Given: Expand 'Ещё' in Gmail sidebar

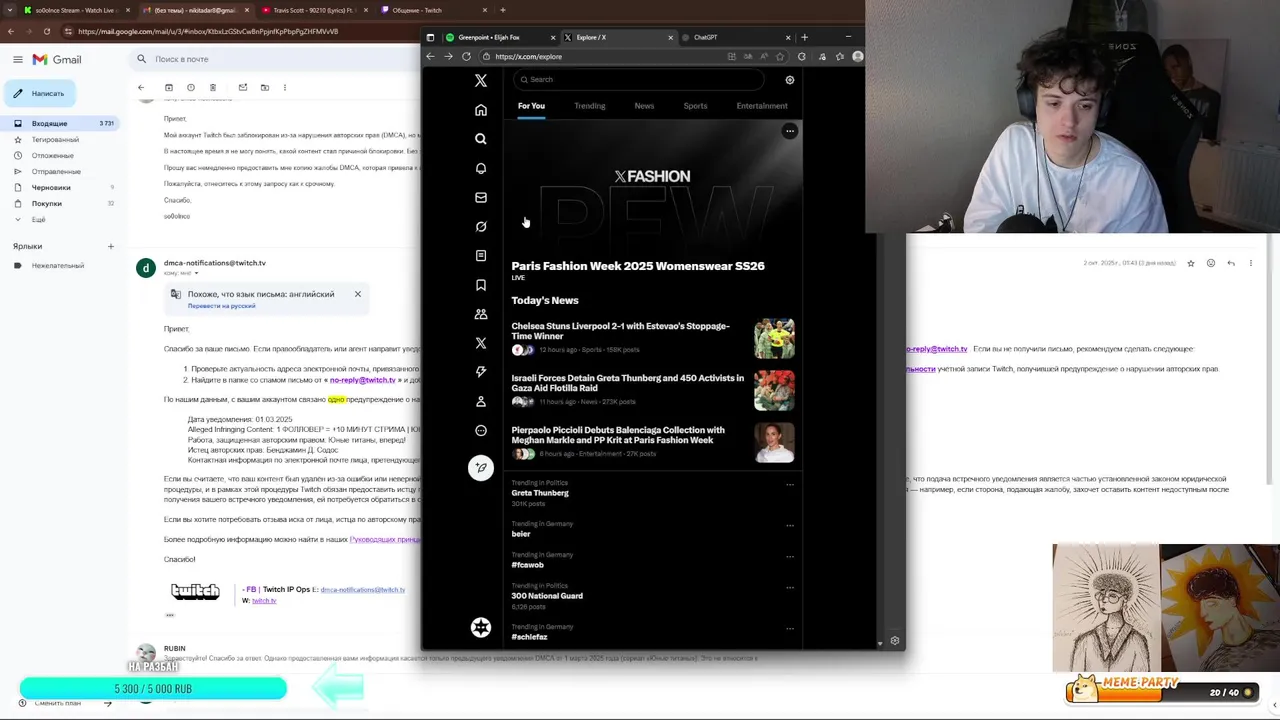Looking at the screenshot, I should [x=38, y=219].
